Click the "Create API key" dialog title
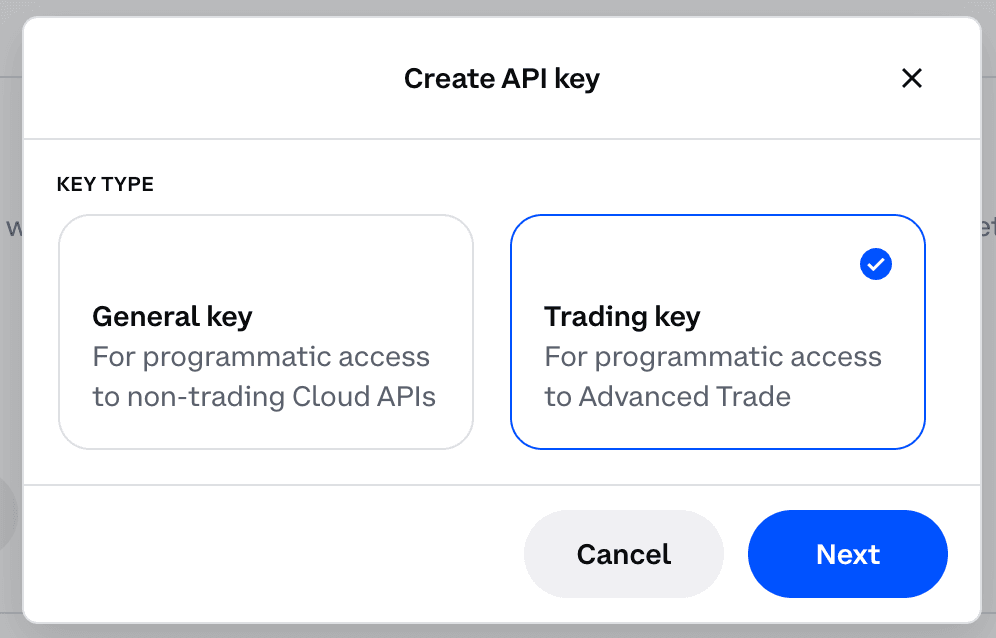The height and width of the screenshot is (638, 996). (501, 78)
